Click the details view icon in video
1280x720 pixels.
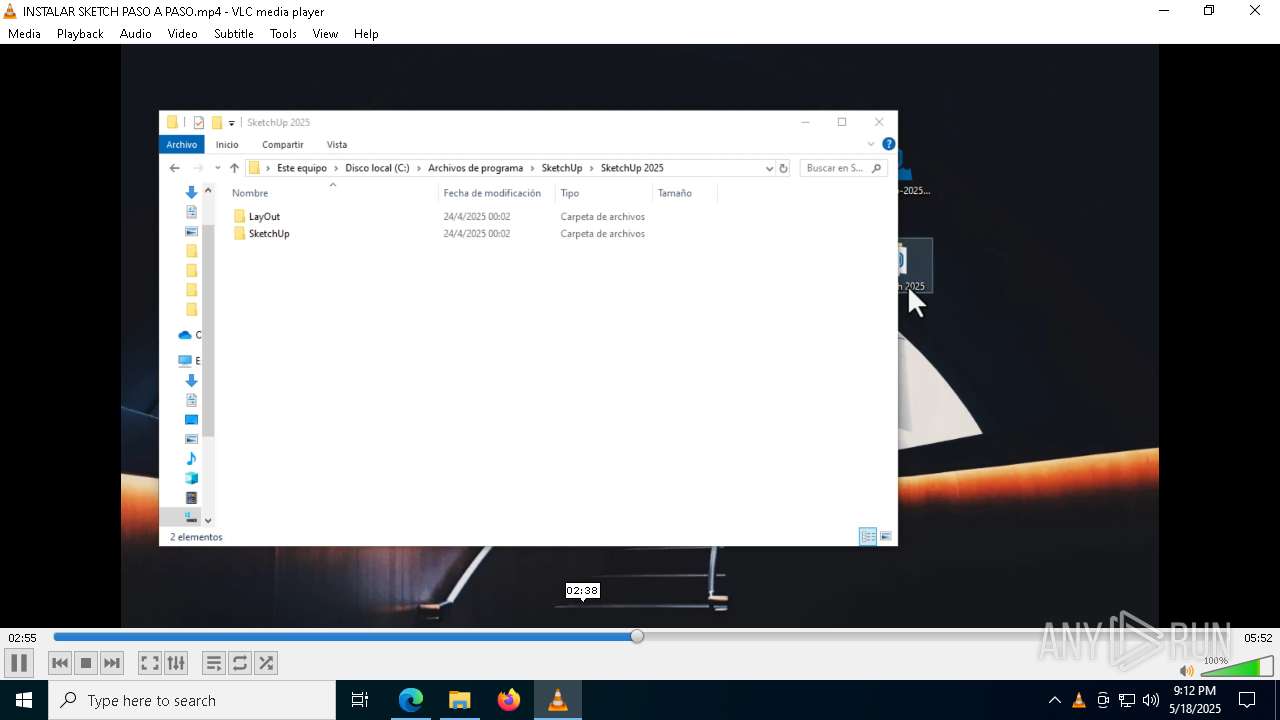click(867, 537)
